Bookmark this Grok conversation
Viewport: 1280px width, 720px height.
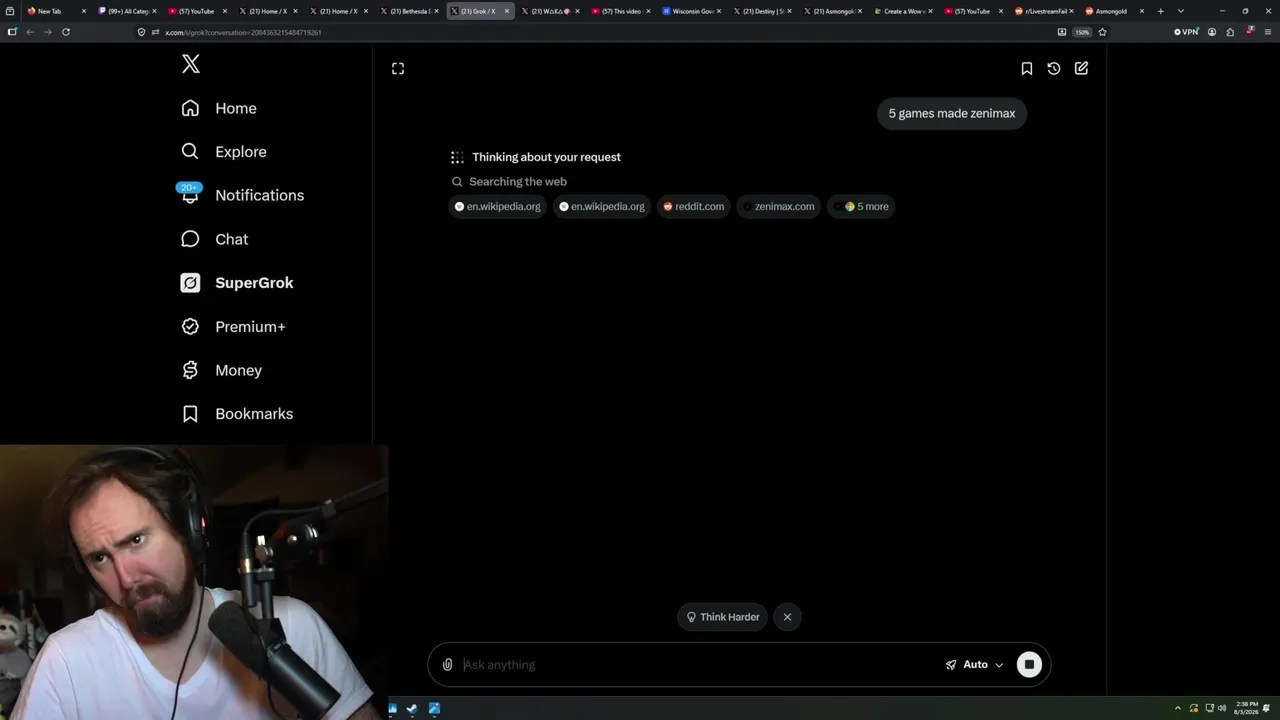click(1026, 68)
